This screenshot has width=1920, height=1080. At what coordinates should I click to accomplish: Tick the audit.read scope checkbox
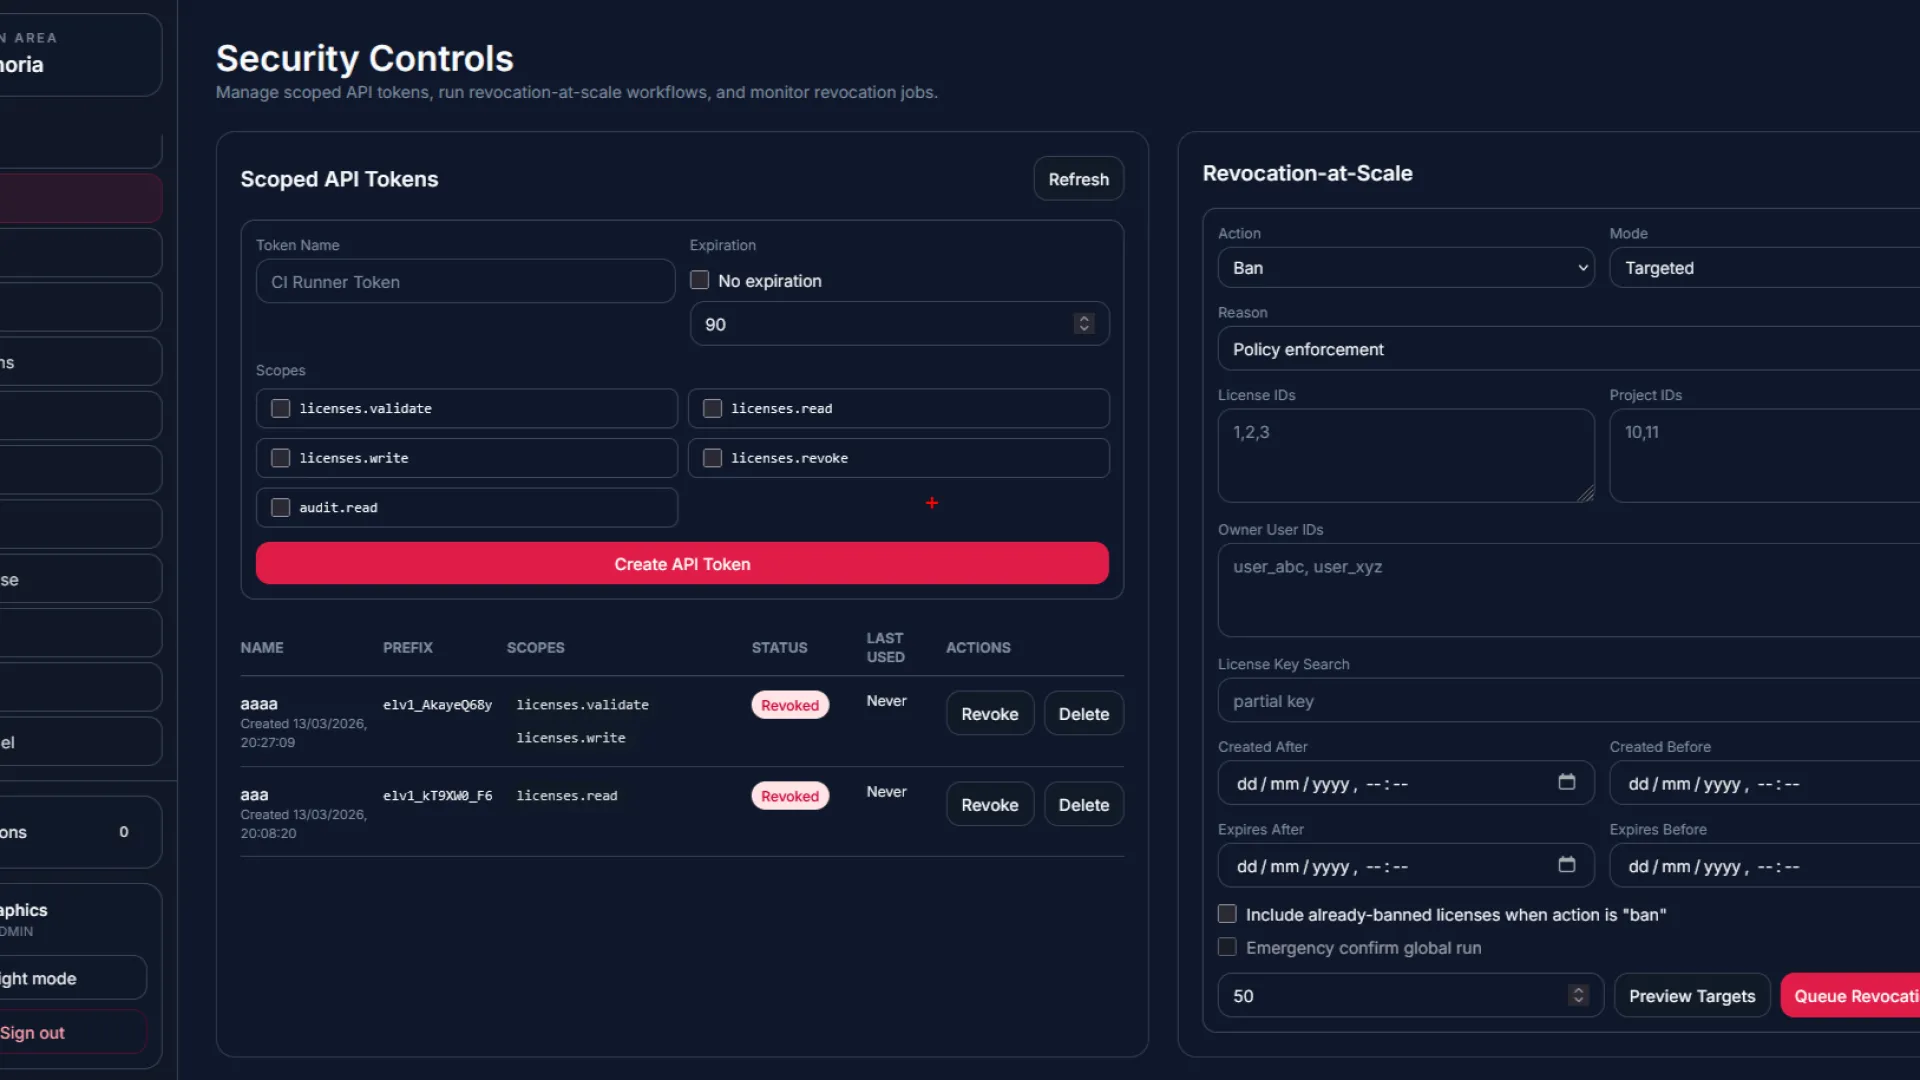point(281,508)
